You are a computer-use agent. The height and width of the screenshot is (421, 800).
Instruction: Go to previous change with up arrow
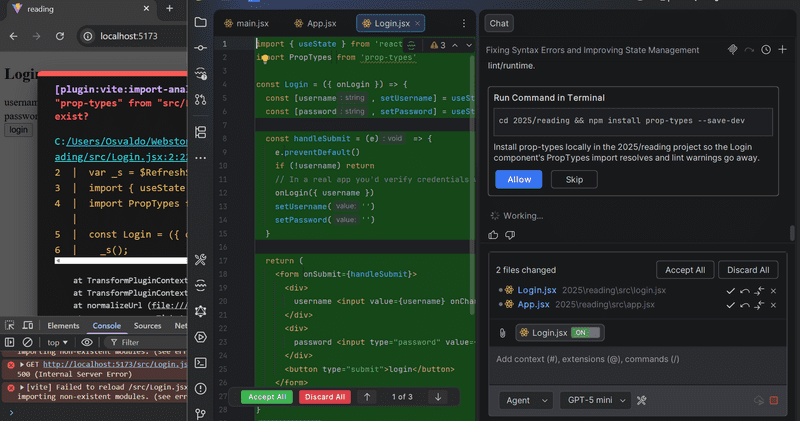367,397
